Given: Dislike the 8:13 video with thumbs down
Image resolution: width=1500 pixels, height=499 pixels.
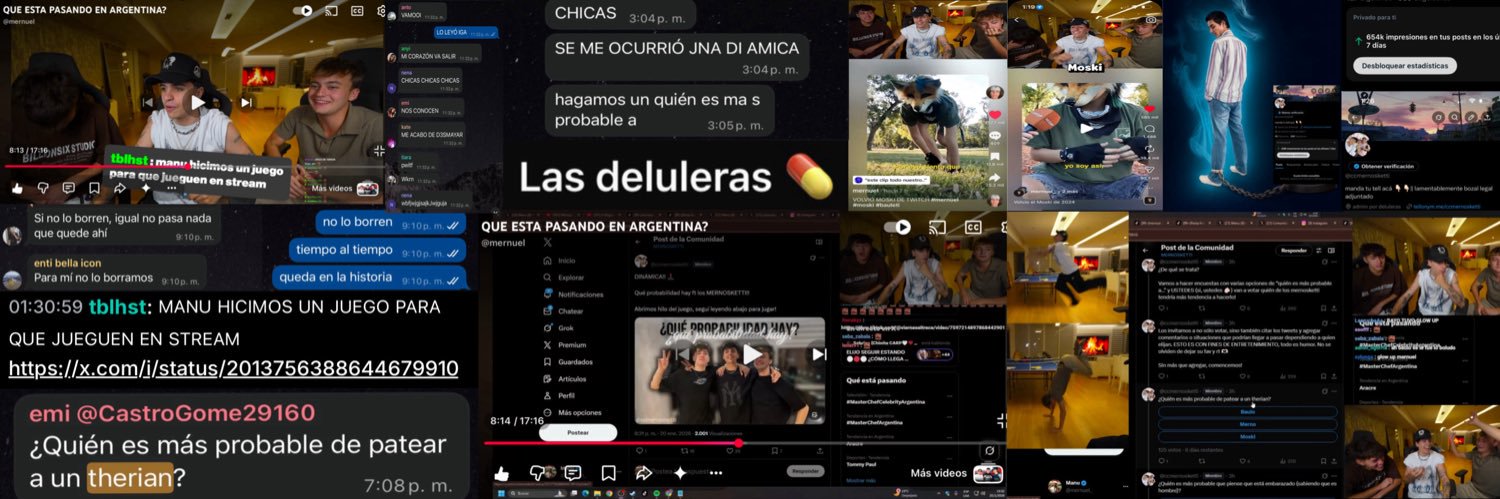Looking at the screenshot, I should click(x=43, y=188).
